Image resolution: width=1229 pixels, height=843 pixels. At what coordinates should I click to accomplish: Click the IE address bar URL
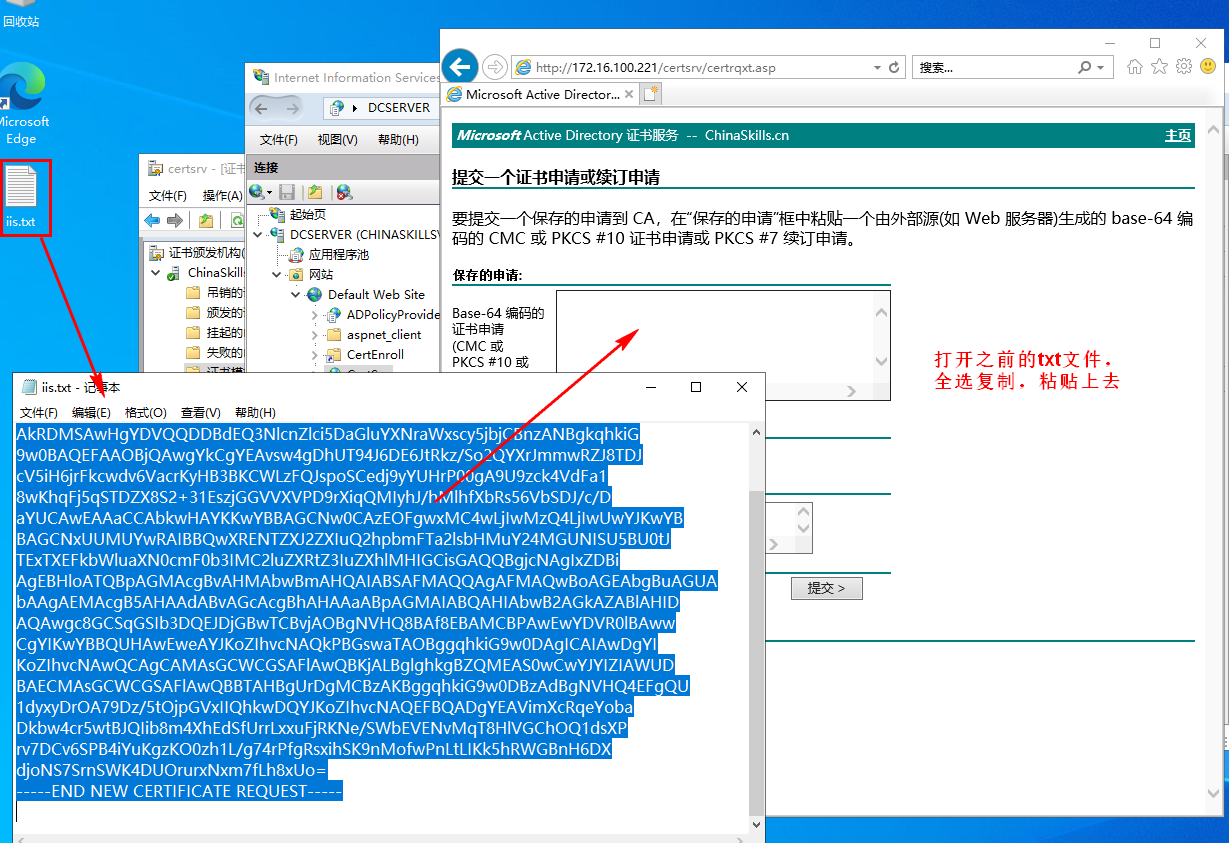click(656, 68)
